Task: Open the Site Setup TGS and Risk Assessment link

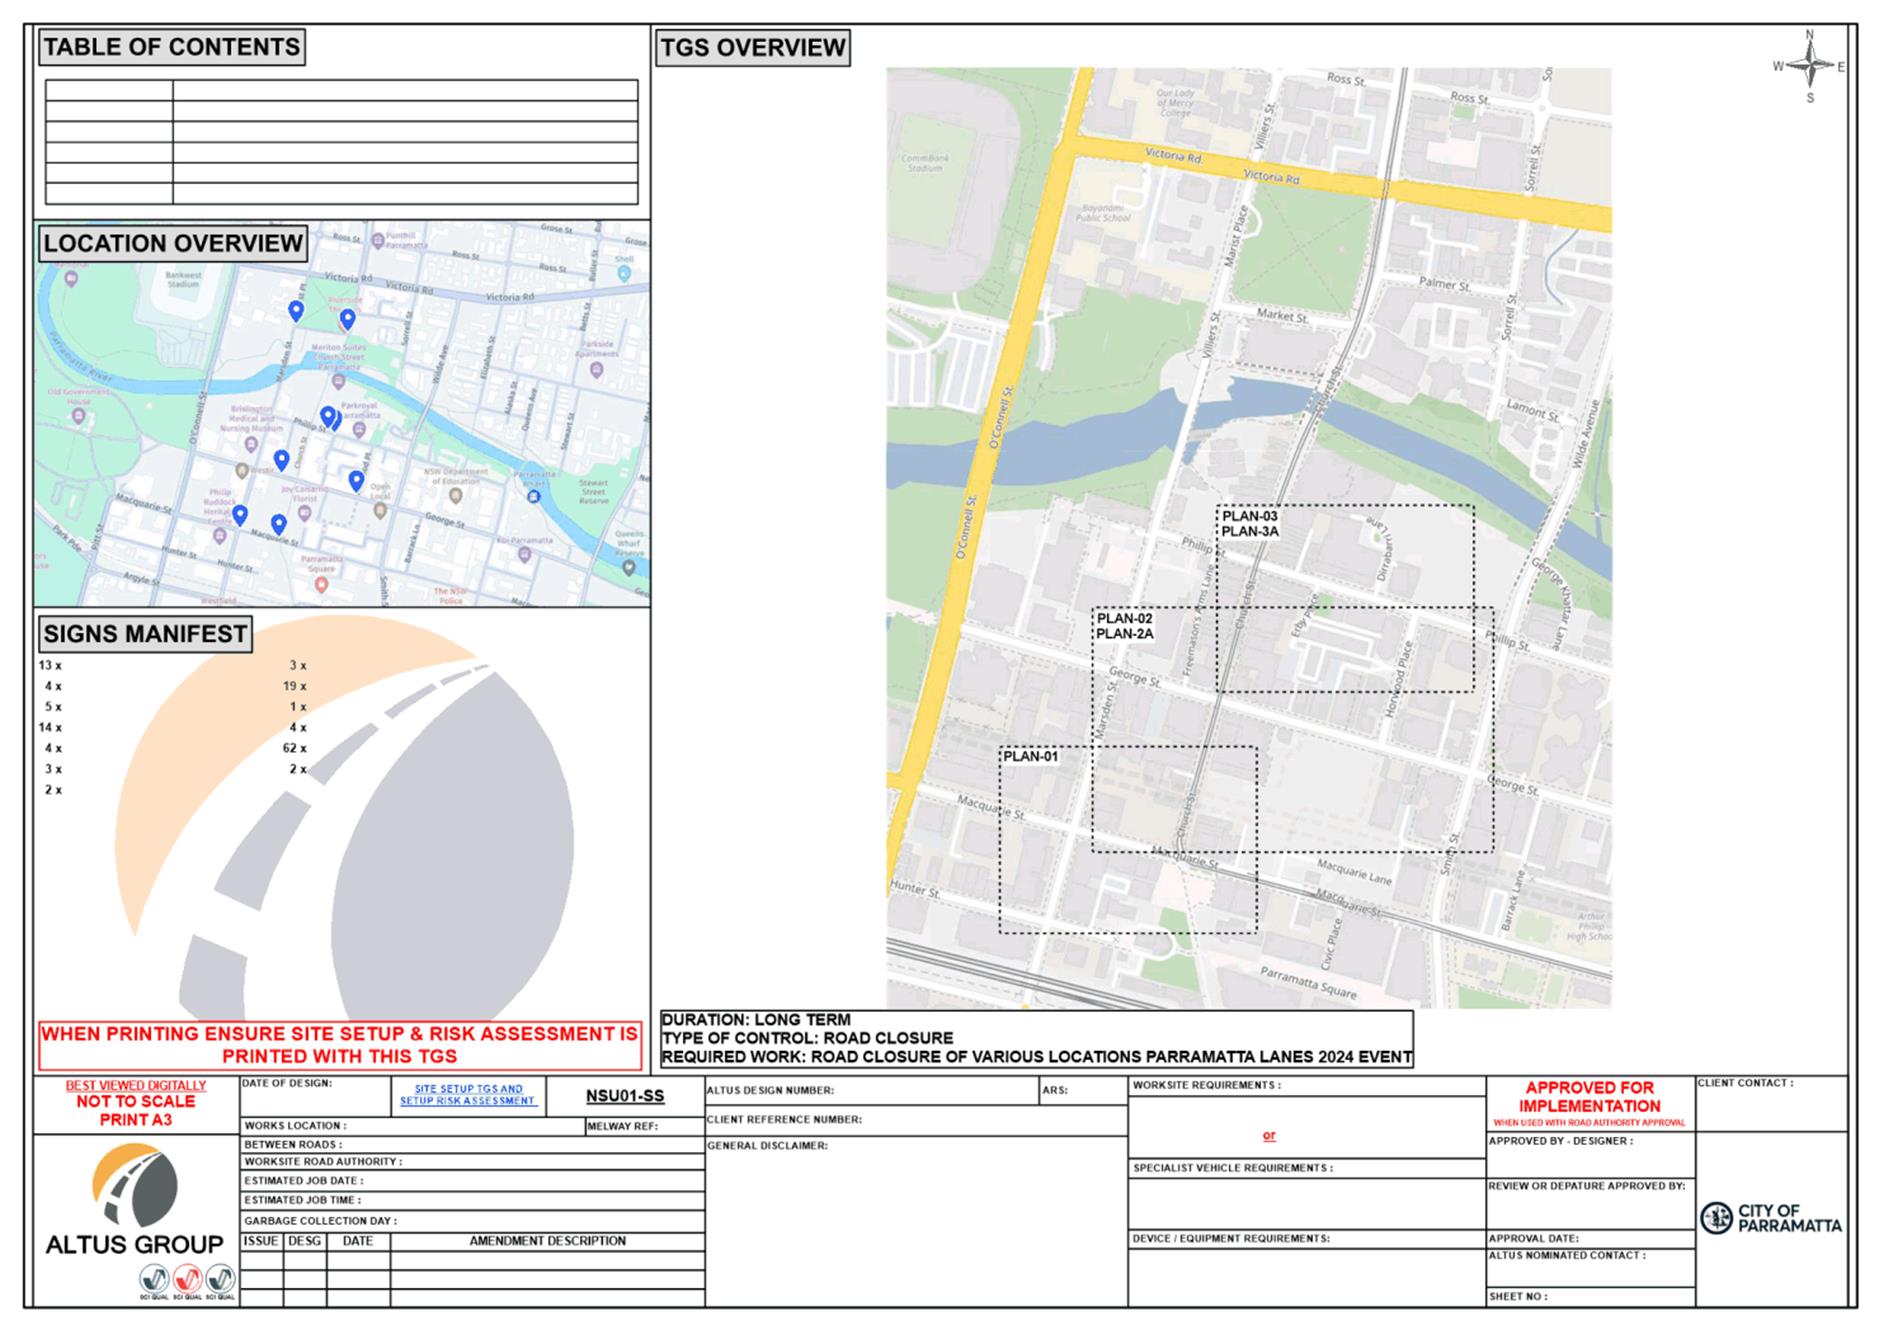Action: 468,1095
